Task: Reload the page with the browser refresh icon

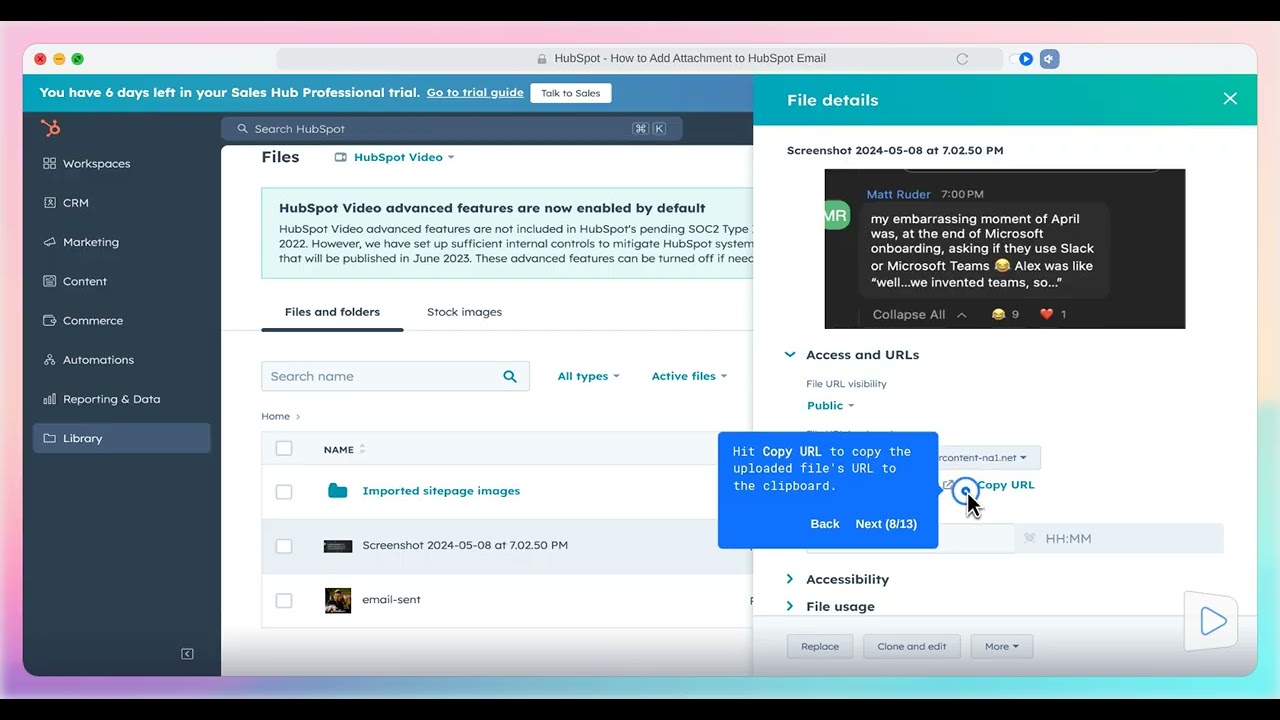Action: [x=962, y=59]
